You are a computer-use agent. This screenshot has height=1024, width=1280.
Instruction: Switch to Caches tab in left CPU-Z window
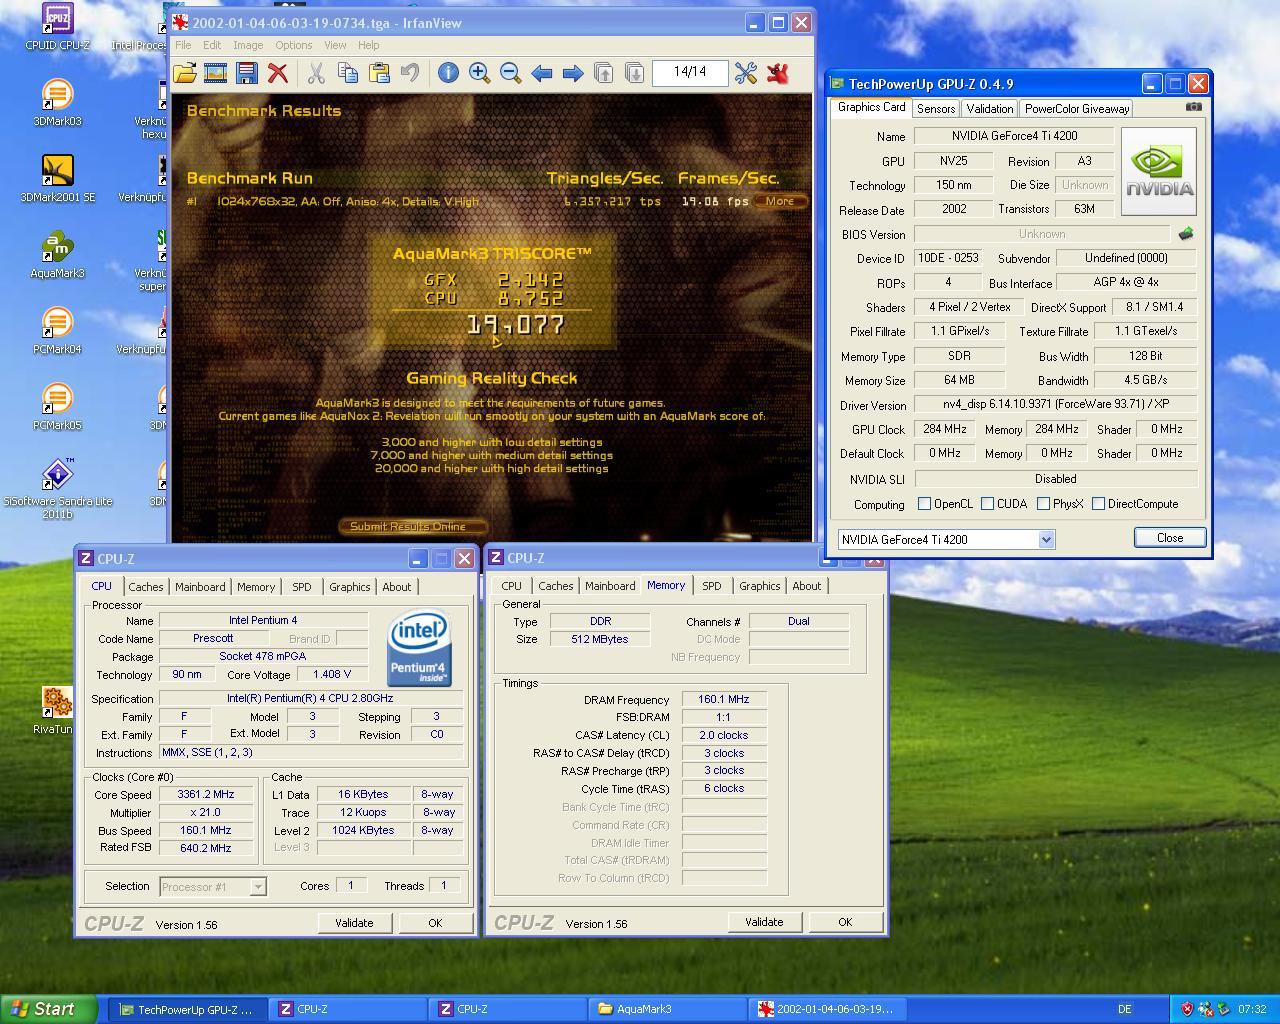[x=146, y=587]
